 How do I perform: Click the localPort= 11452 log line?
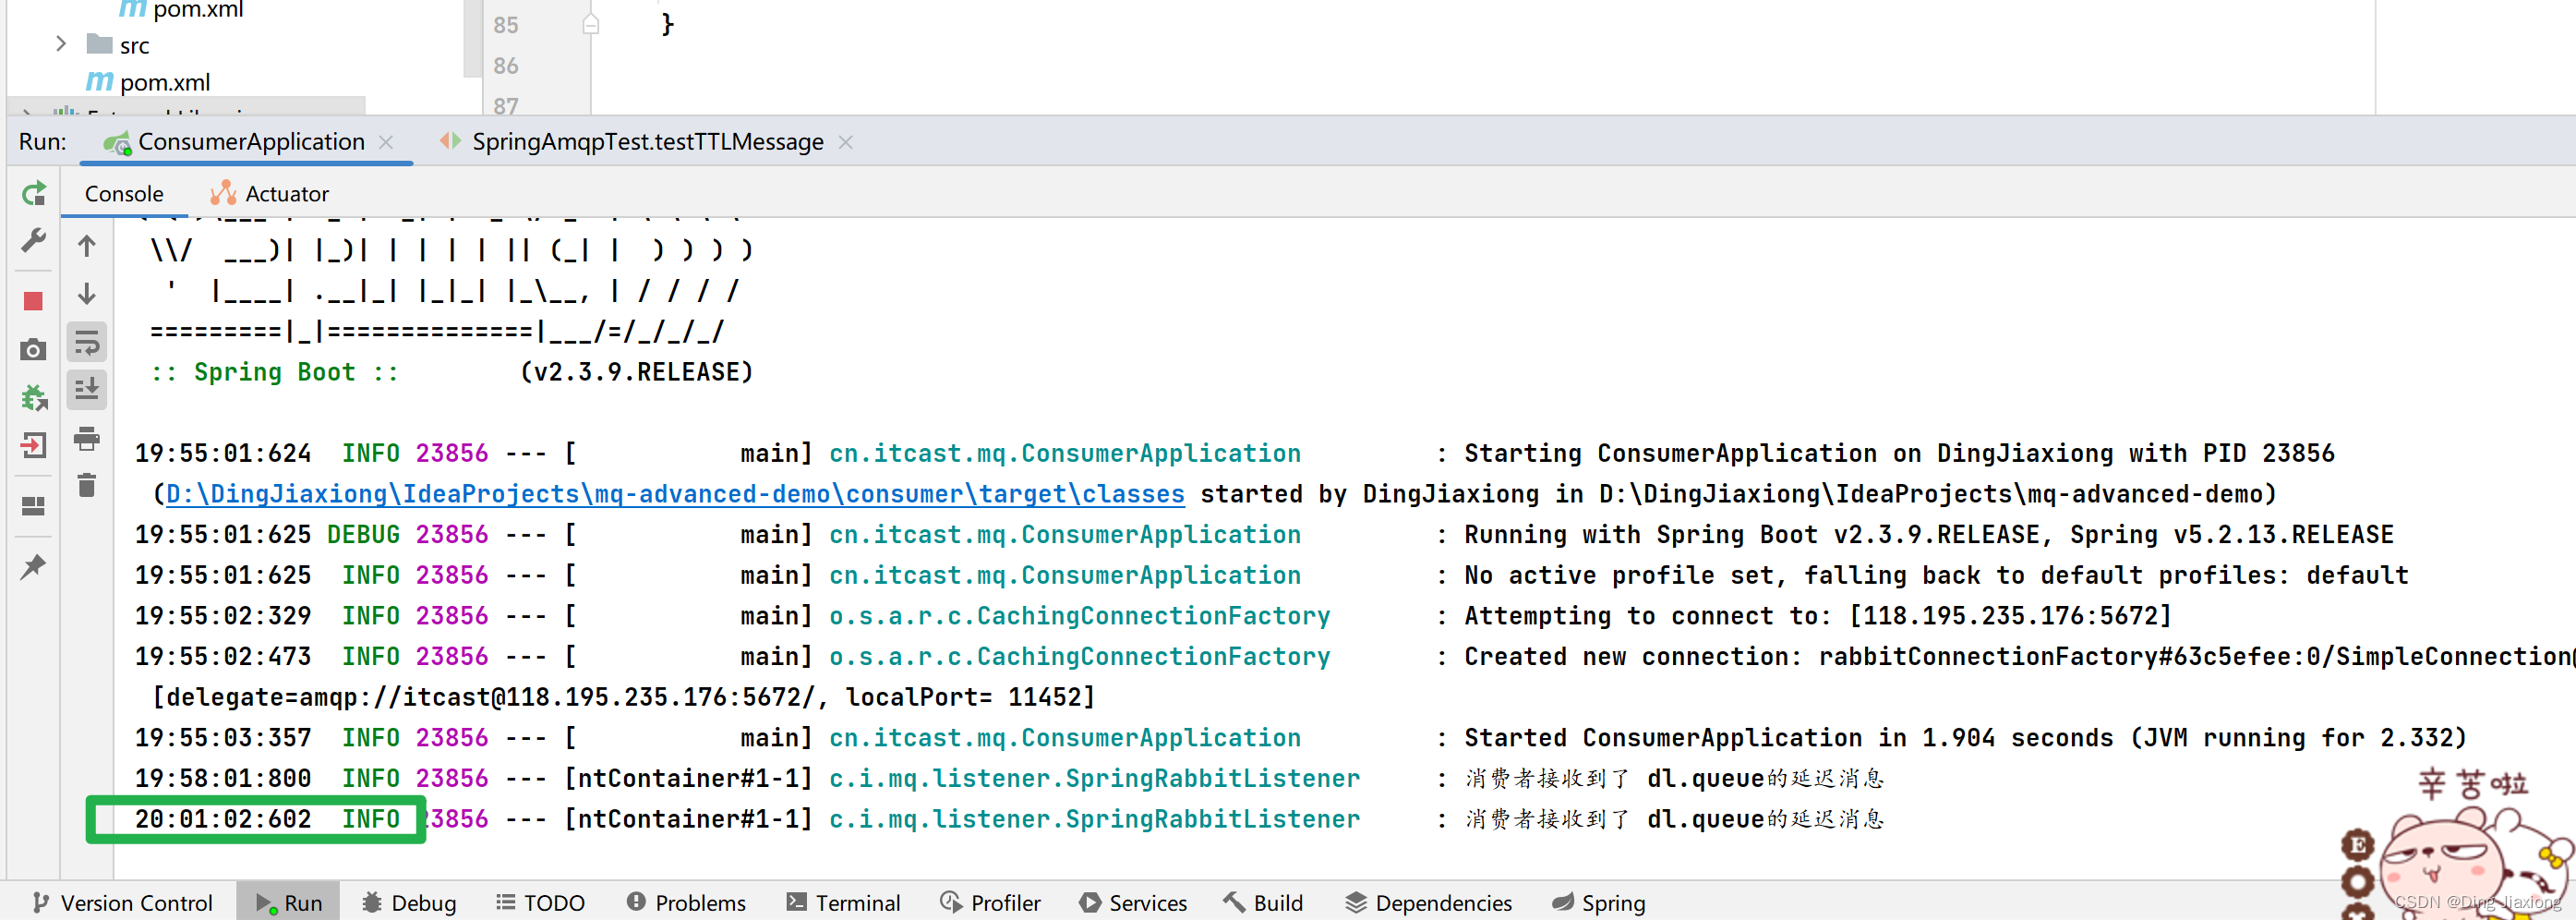(623, 697)
